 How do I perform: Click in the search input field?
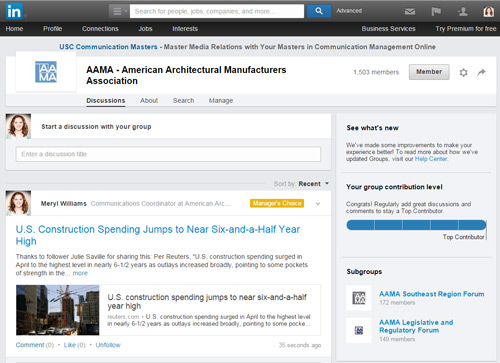[217, 11]
